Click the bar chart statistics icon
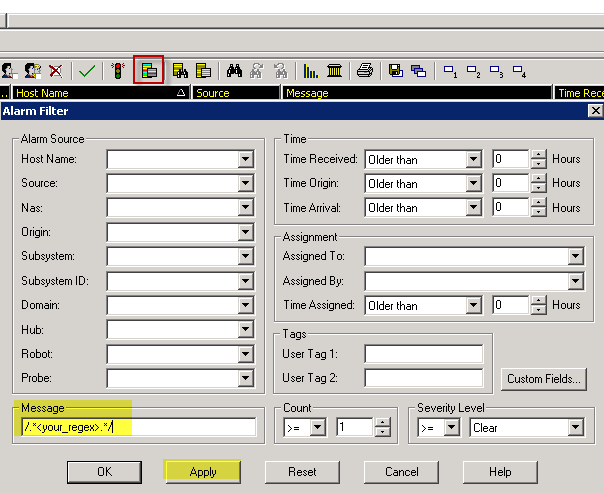 311,71
